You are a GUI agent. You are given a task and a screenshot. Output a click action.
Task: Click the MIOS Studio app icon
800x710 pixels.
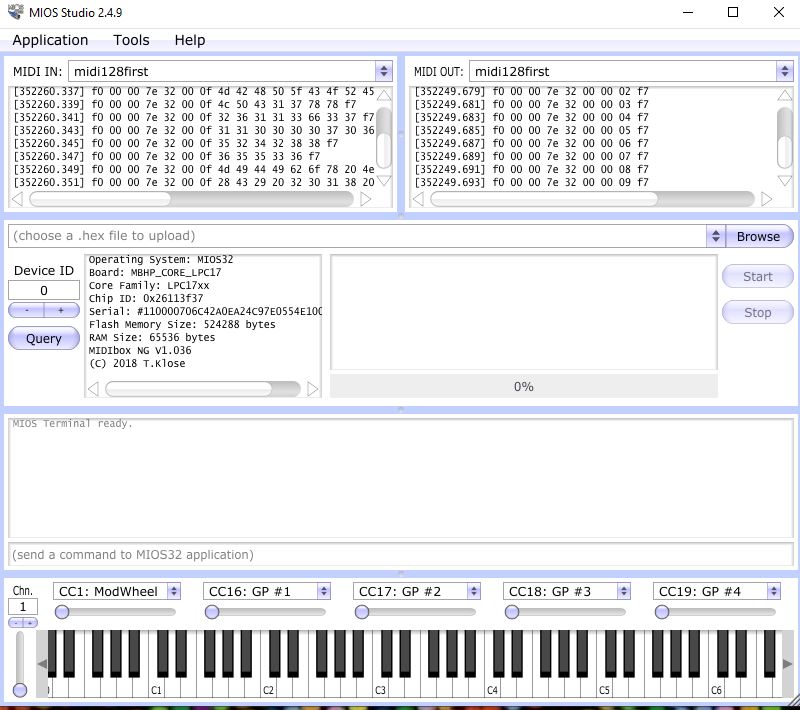tap(15, 12)
